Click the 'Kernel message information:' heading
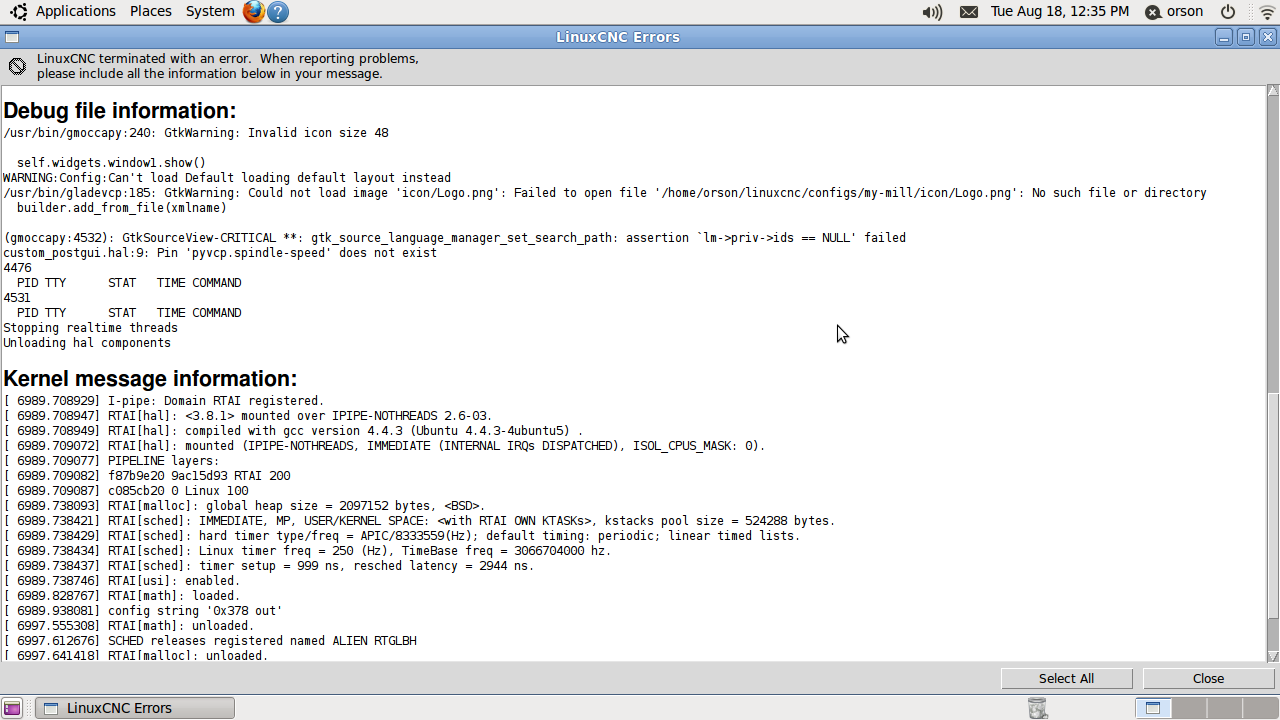 pyautogui.click(x=150, y=378)
